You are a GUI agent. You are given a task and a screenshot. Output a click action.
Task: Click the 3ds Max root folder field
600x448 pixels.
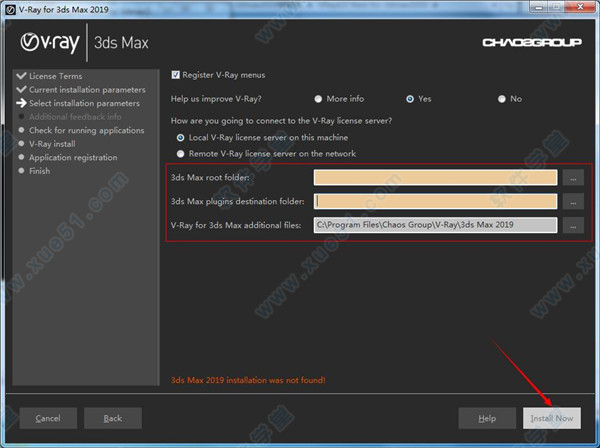(x=435, y=178)
